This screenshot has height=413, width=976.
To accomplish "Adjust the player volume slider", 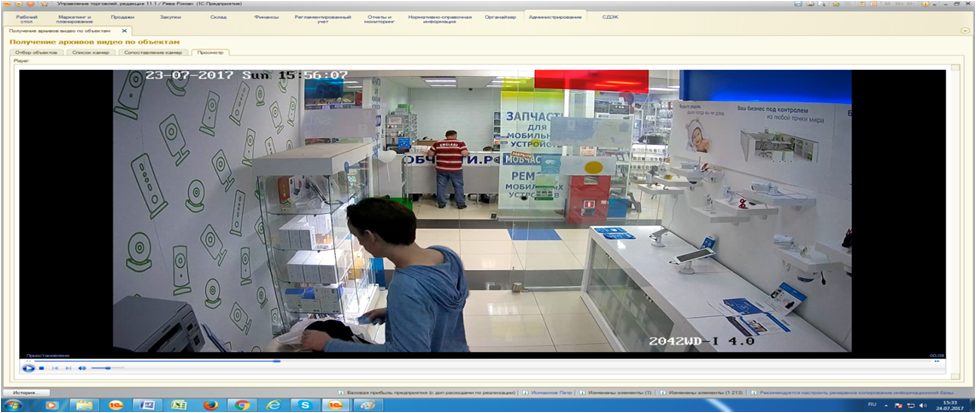I will 108,368.
